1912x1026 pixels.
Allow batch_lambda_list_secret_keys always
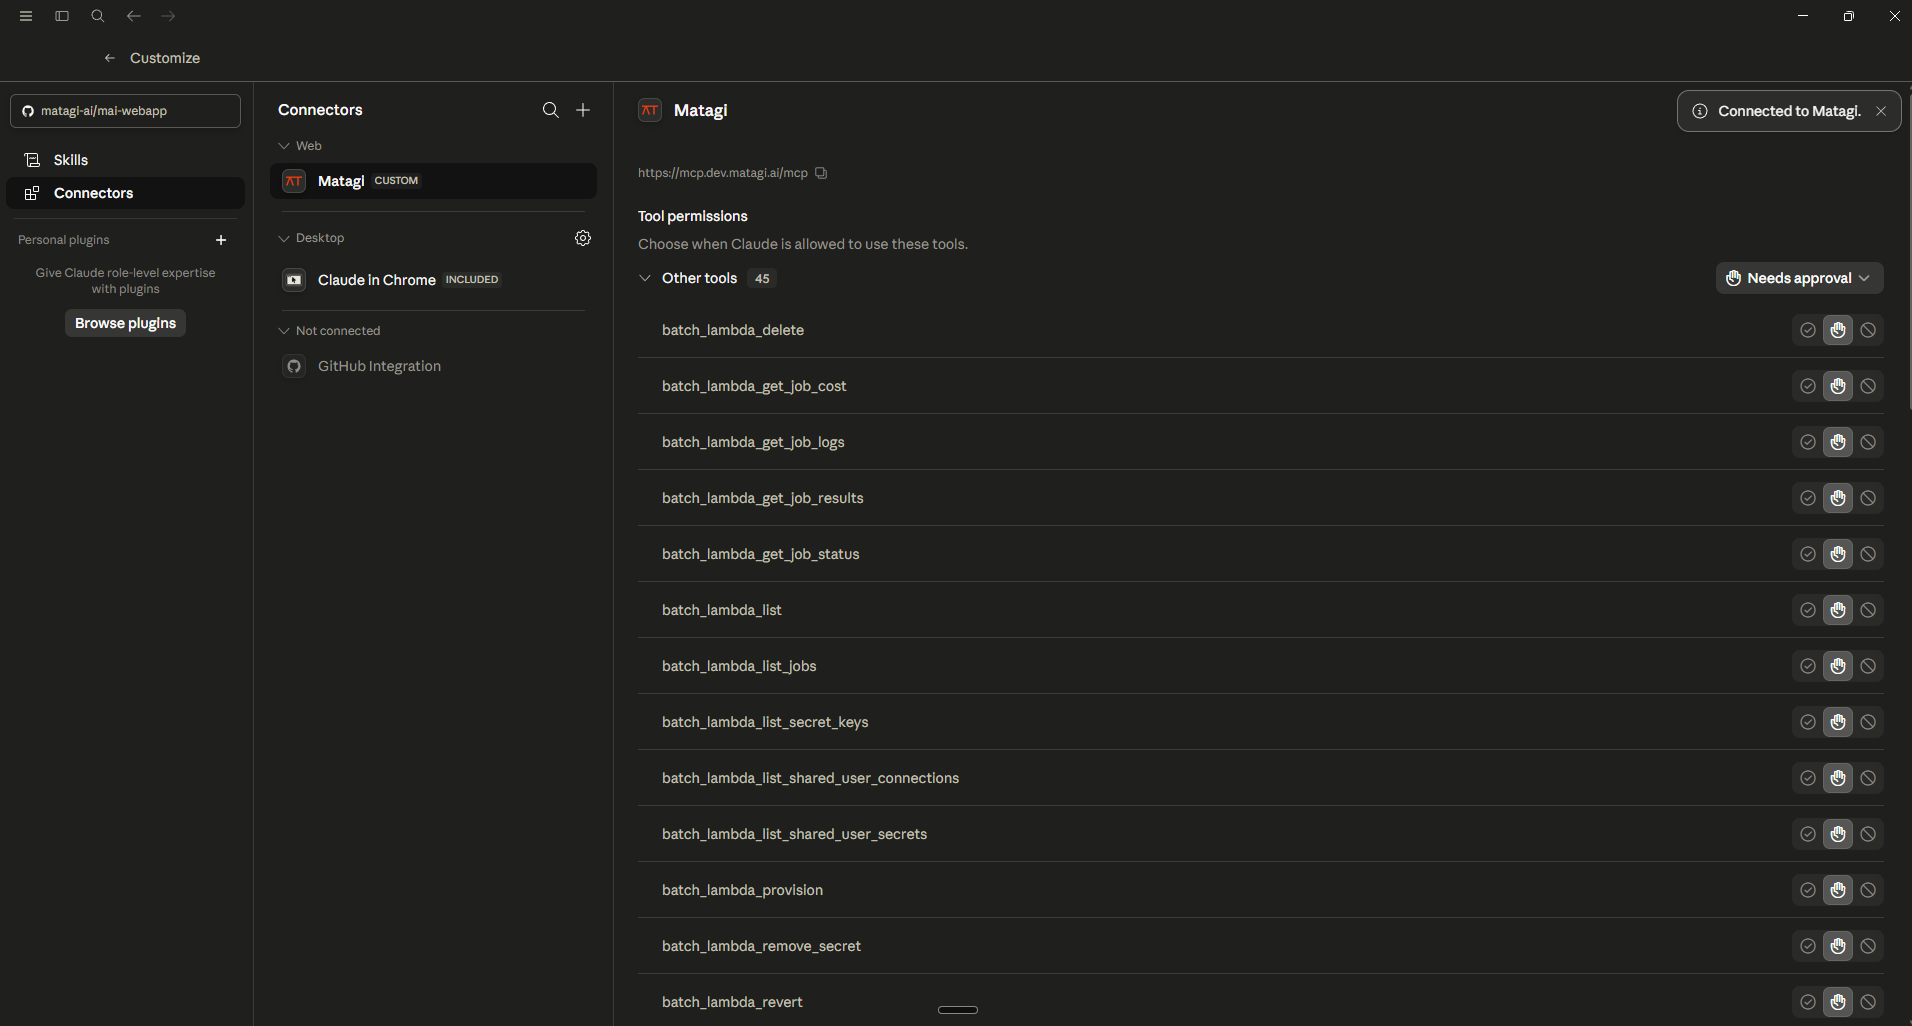1808,722
